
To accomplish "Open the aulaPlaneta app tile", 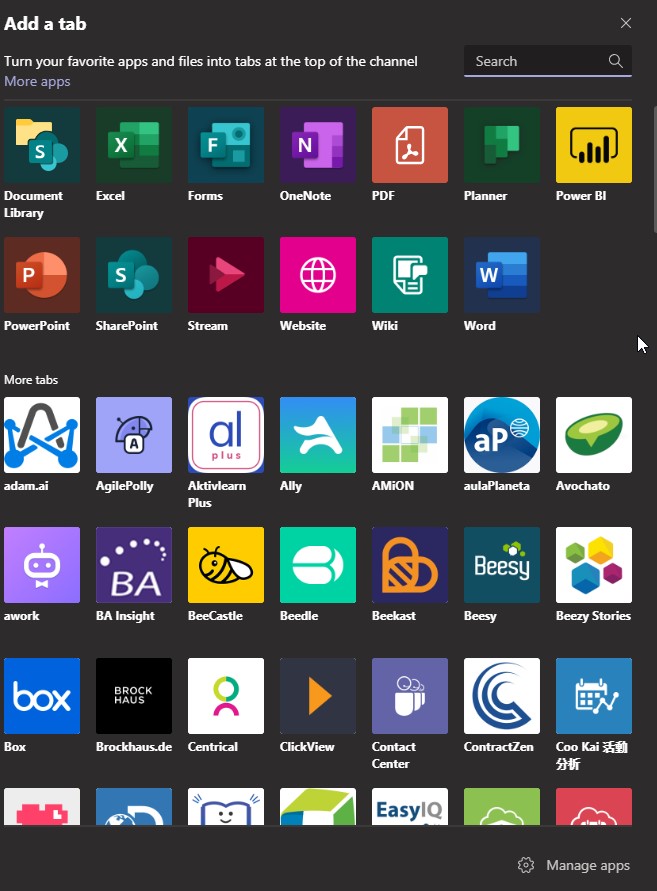I will click(x=502, y=435).
